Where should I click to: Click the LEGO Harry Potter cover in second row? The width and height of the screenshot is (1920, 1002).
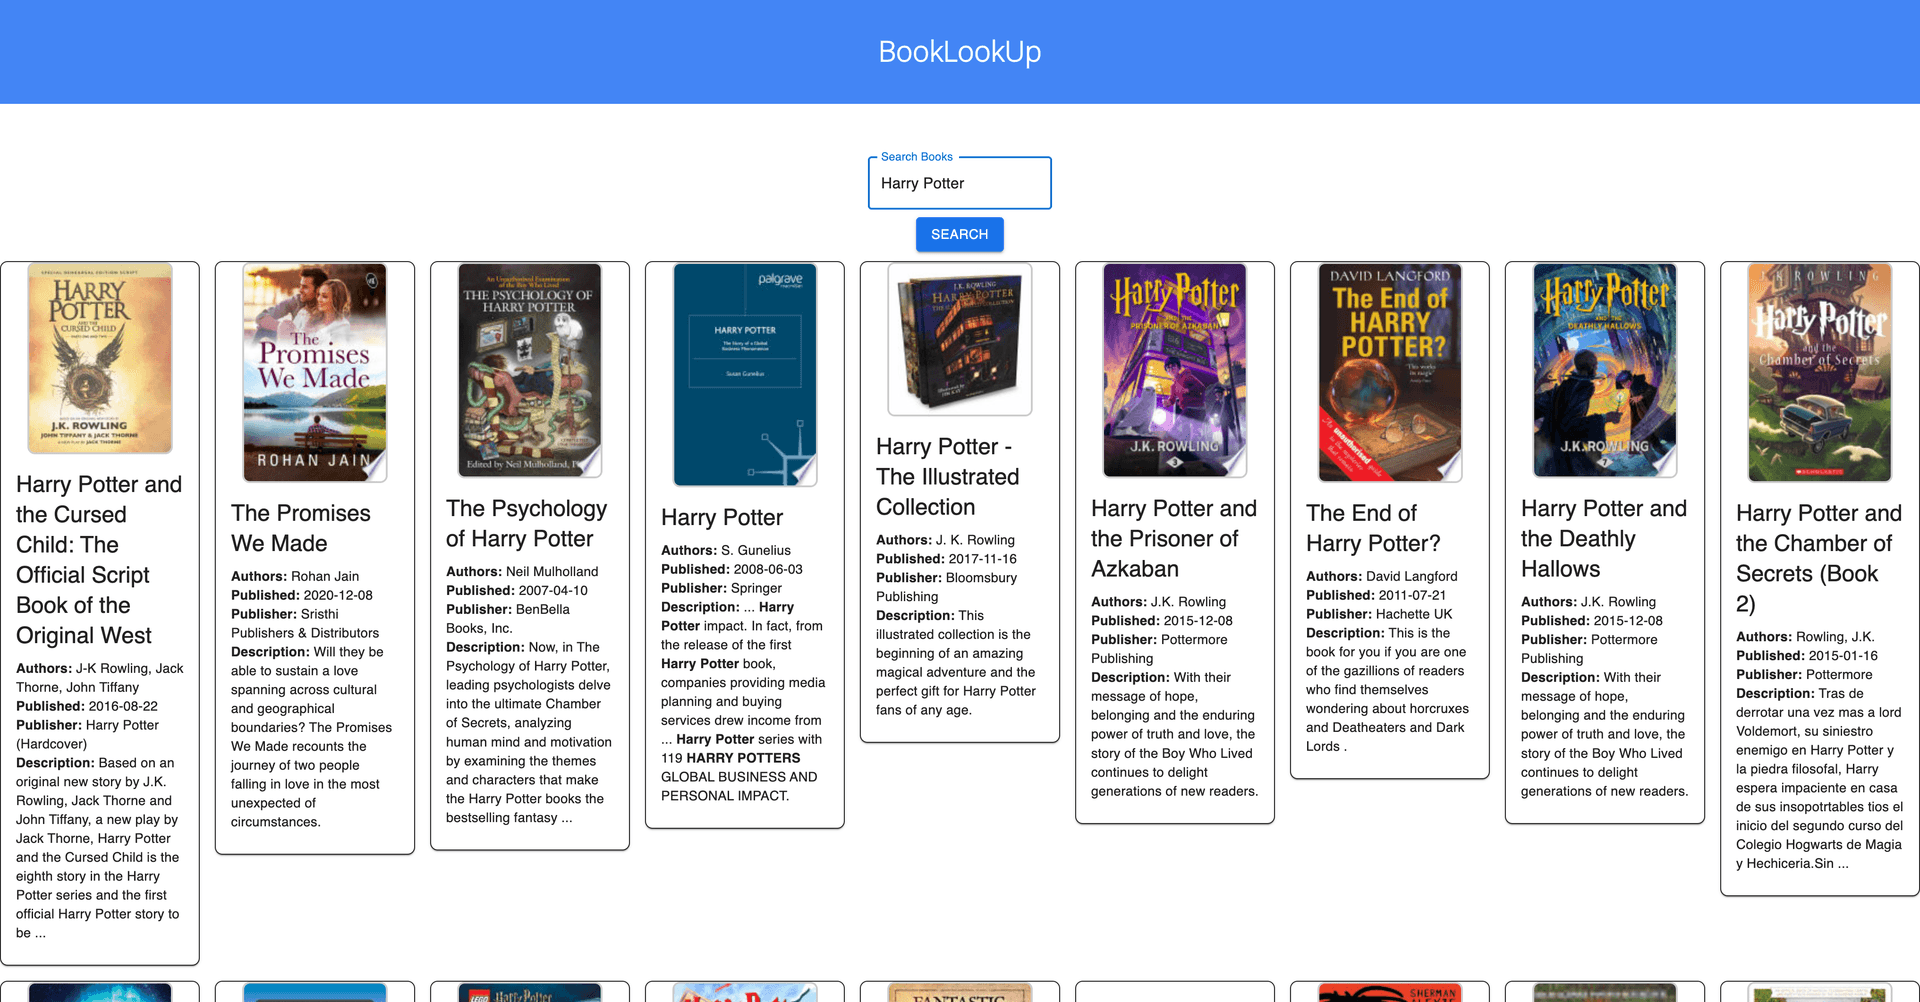tap(529, 994)
